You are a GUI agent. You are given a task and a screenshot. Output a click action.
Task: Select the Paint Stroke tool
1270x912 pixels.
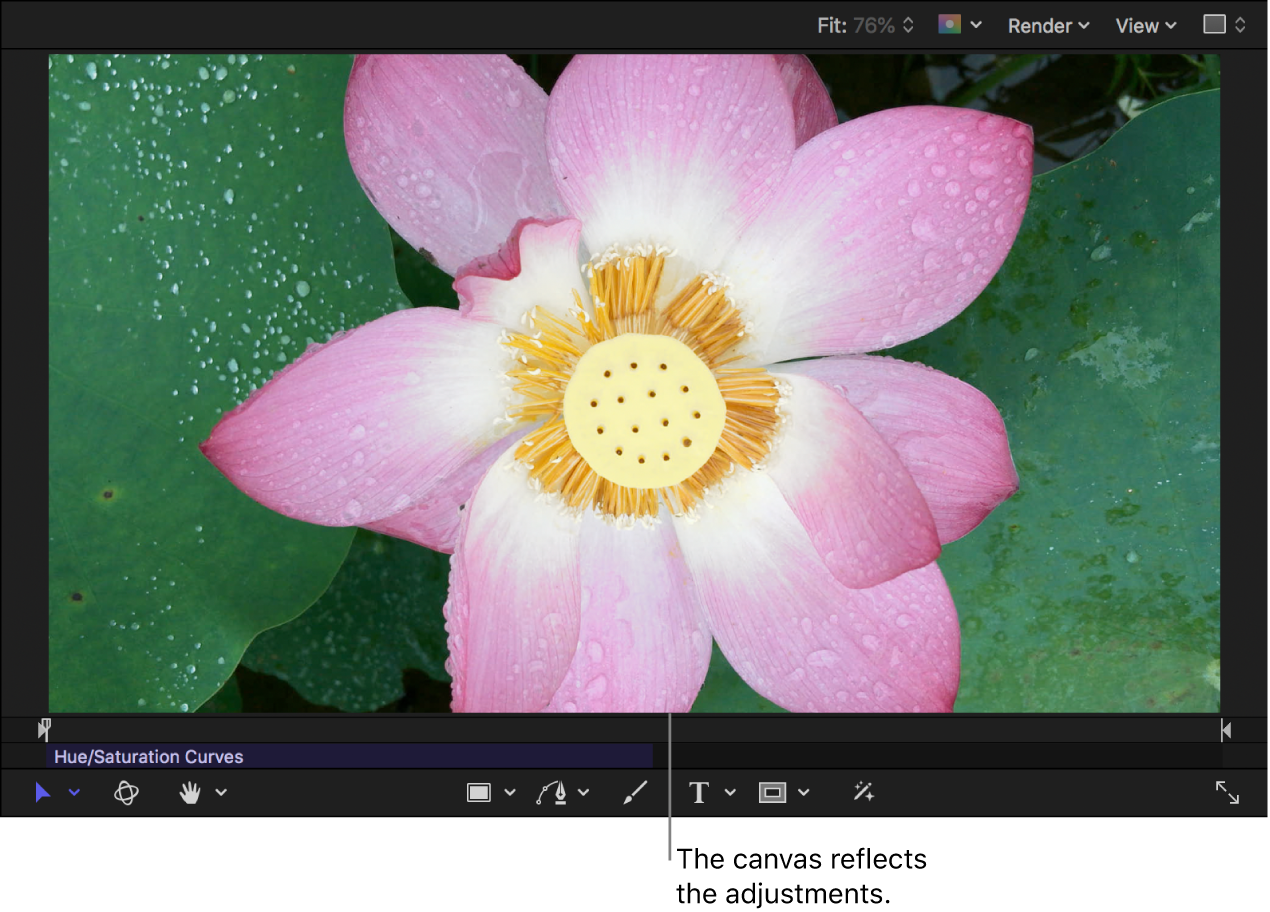pos(634,792)
